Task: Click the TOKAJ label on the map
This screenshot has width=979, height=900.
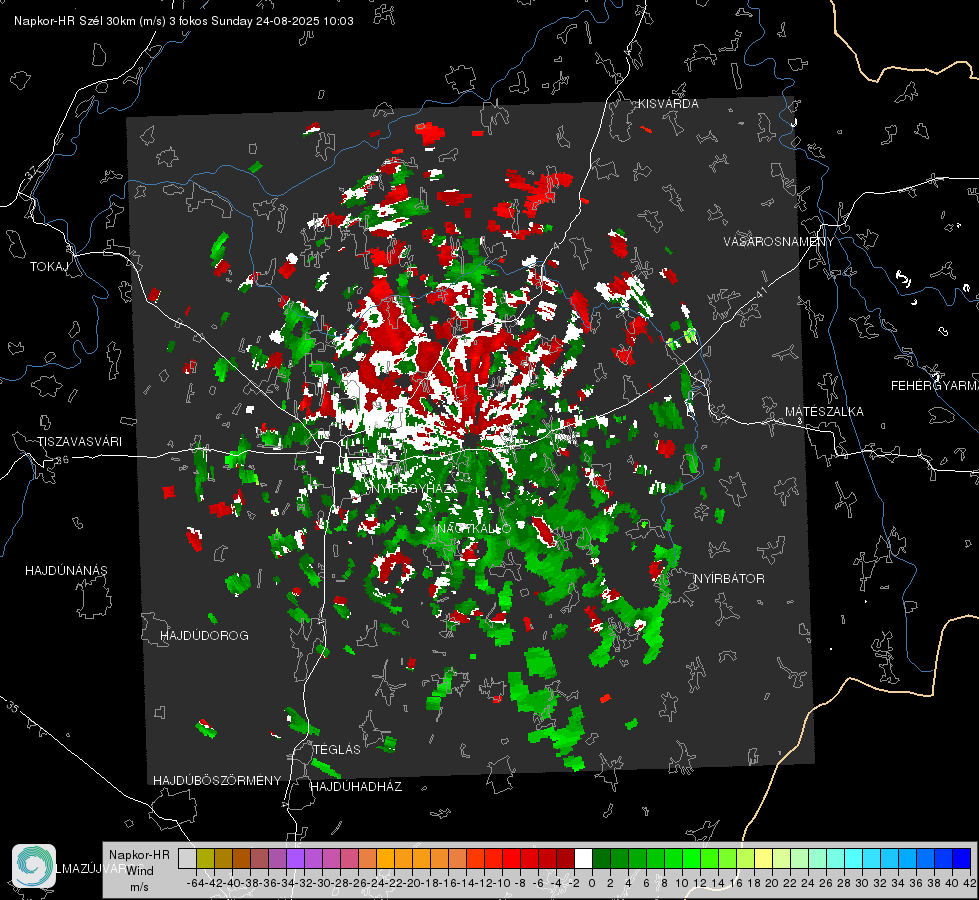Action: point(49,267)
